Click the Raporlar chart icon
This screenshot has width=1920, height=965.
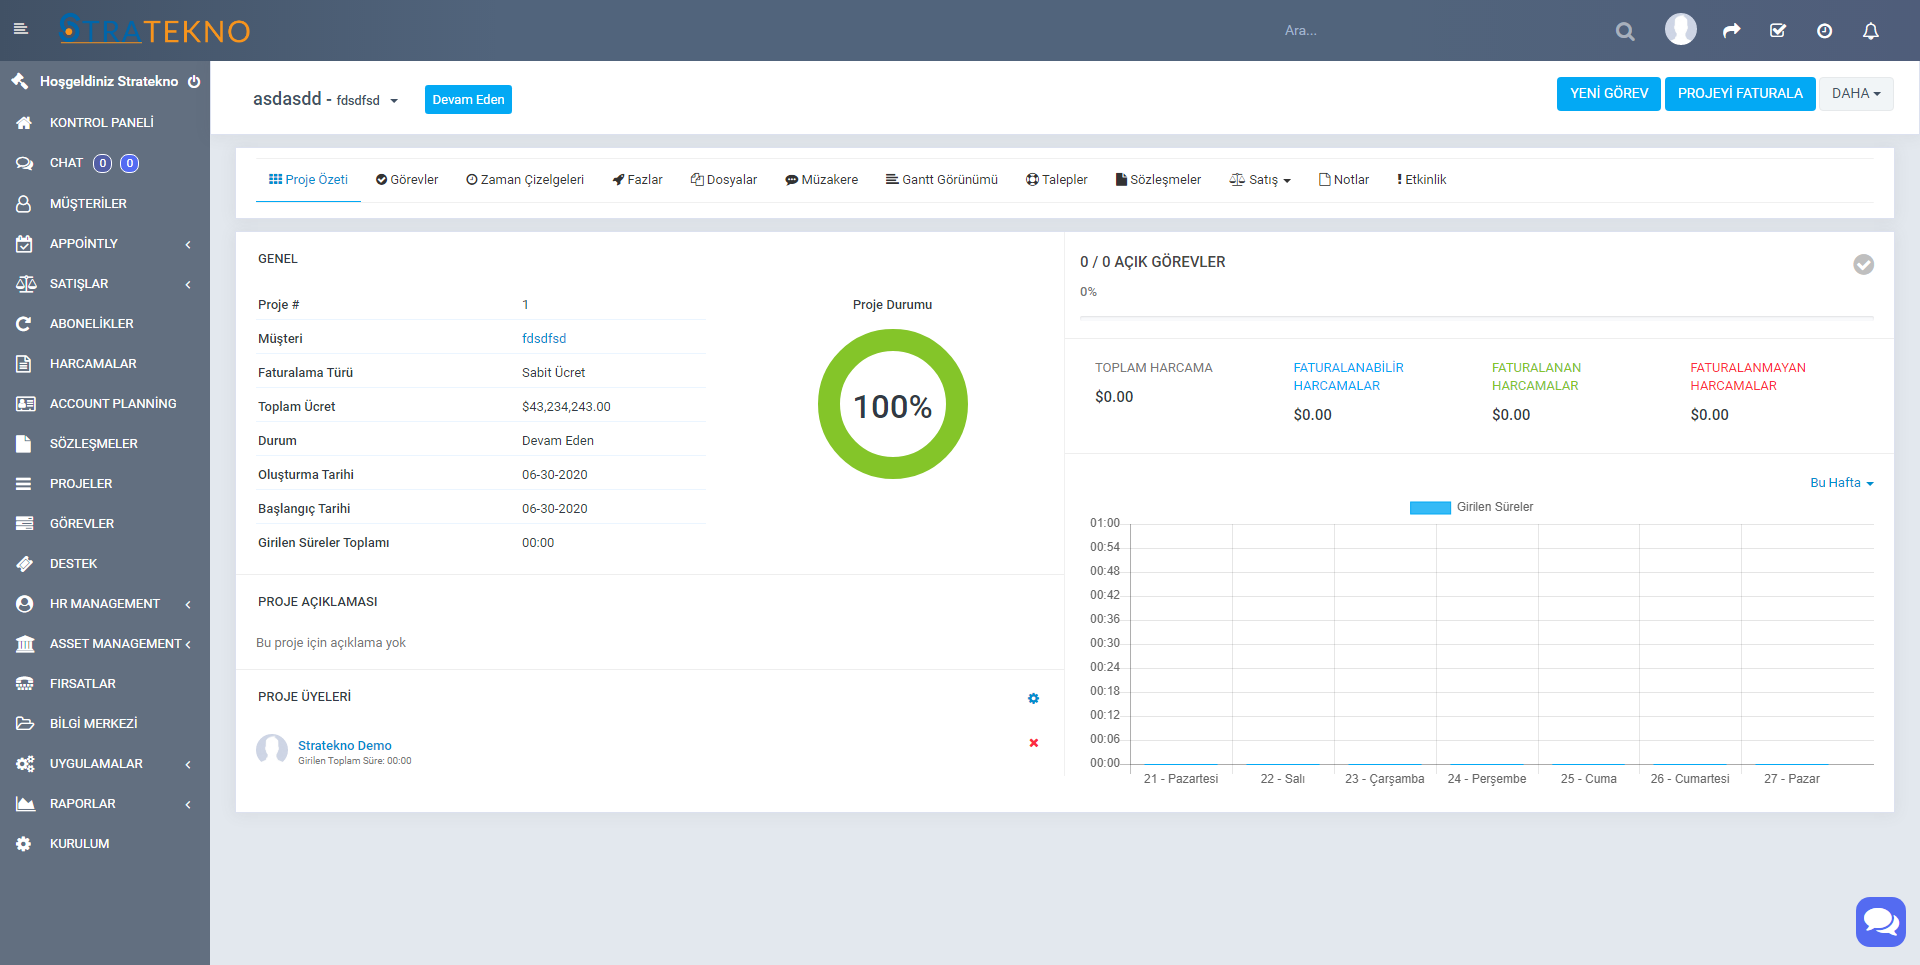pyautogui.click(x=25, y=804)
